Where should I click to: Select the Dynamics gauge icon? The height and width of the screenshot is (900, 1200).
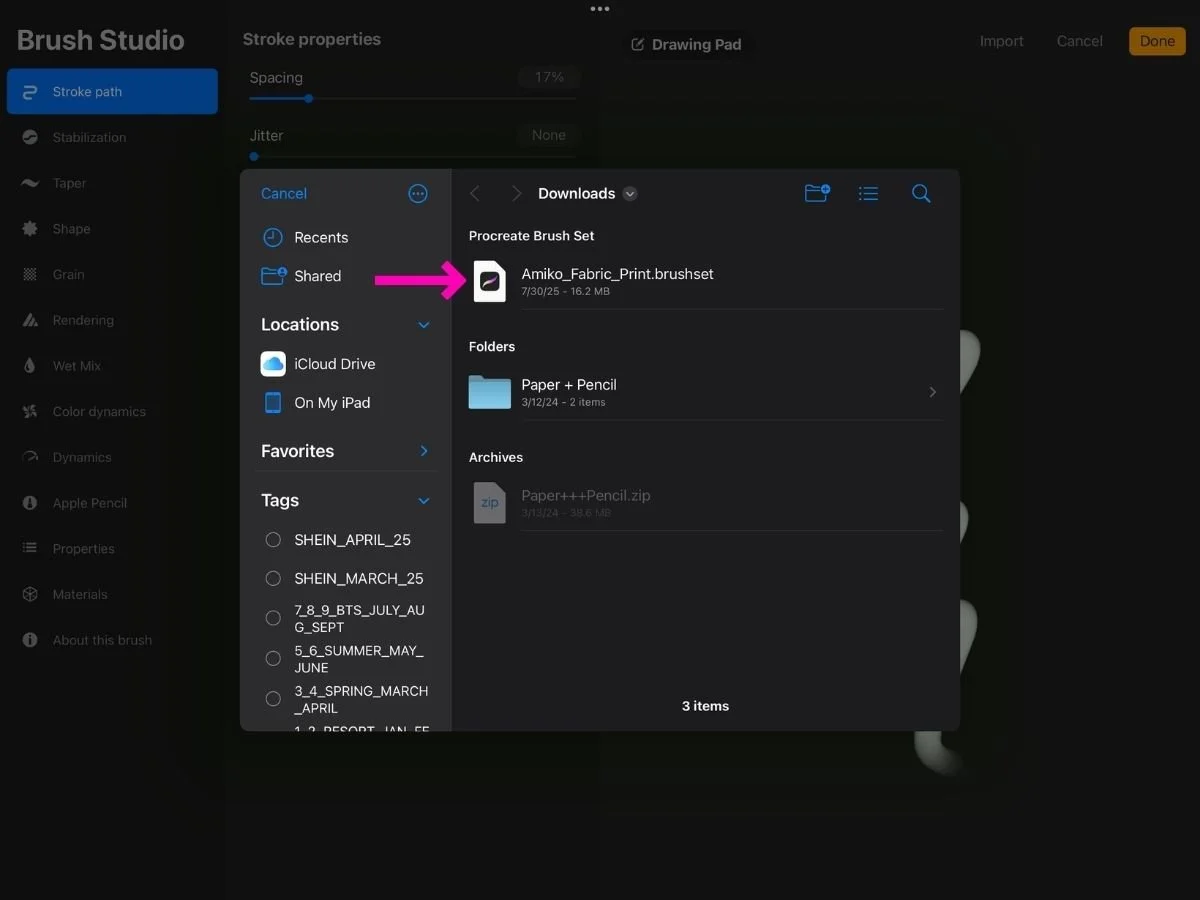tap(30, 457)
